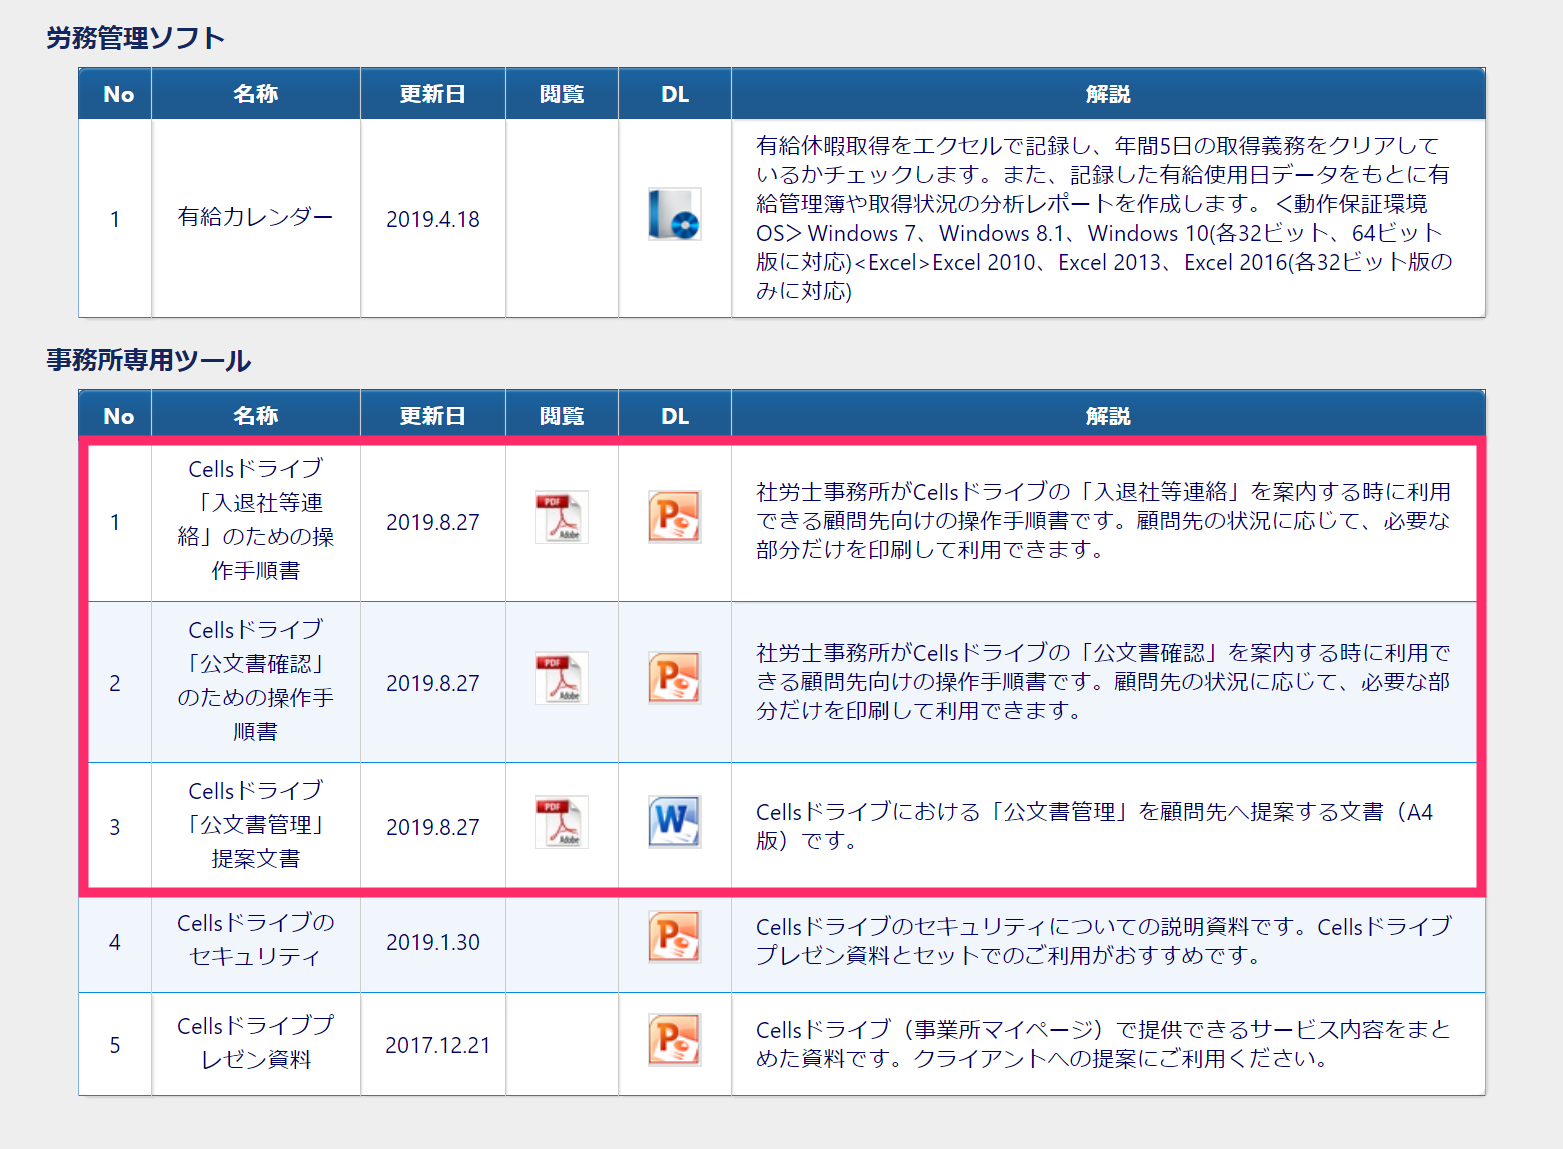Click name cell Cellsドライブプレゼン資料
This screenshot has width=1563, height=1149.
[256, 1043]
